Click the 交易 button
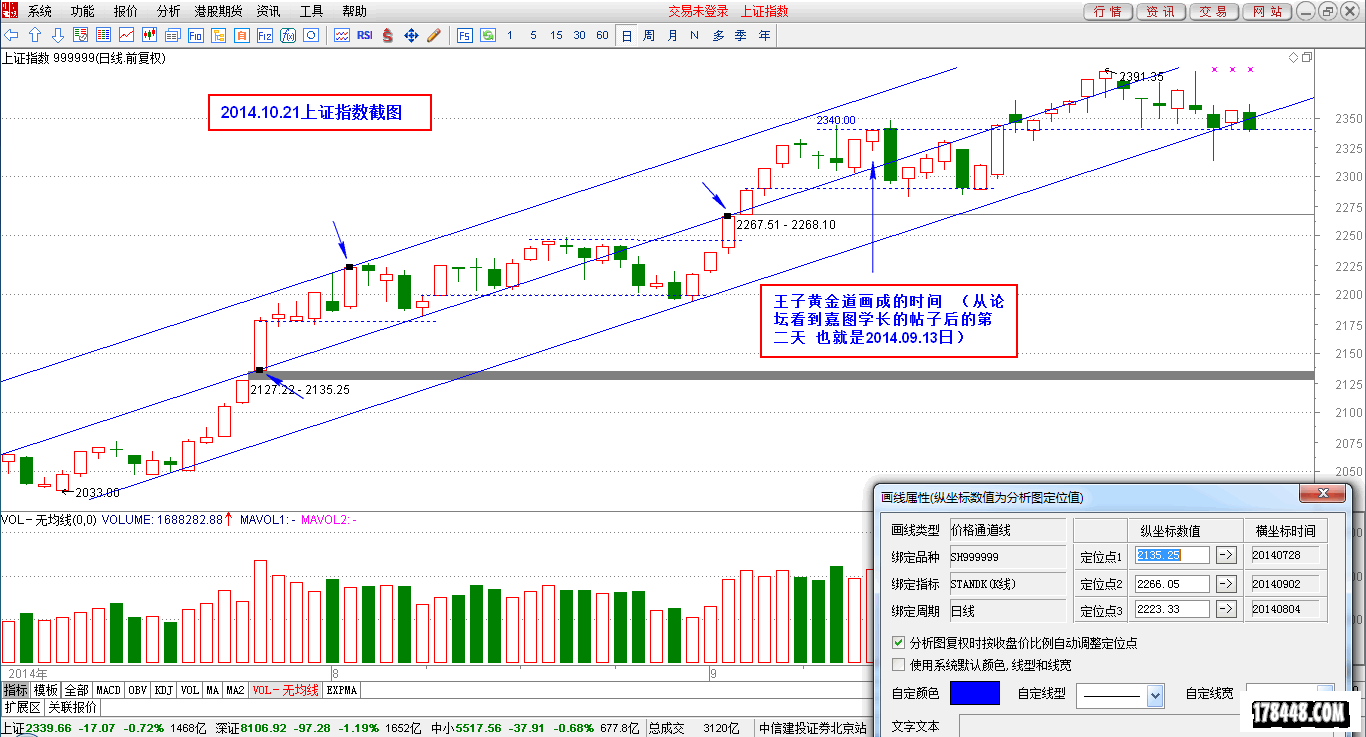Viewport: 1366px width, 737px height. [1213, 11]
